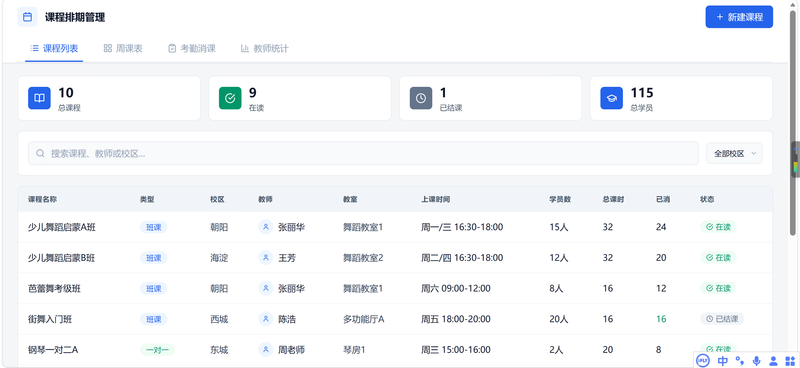Open the 周课表 tab
Screen dimensions: 800x368
[x=123, y=48]
